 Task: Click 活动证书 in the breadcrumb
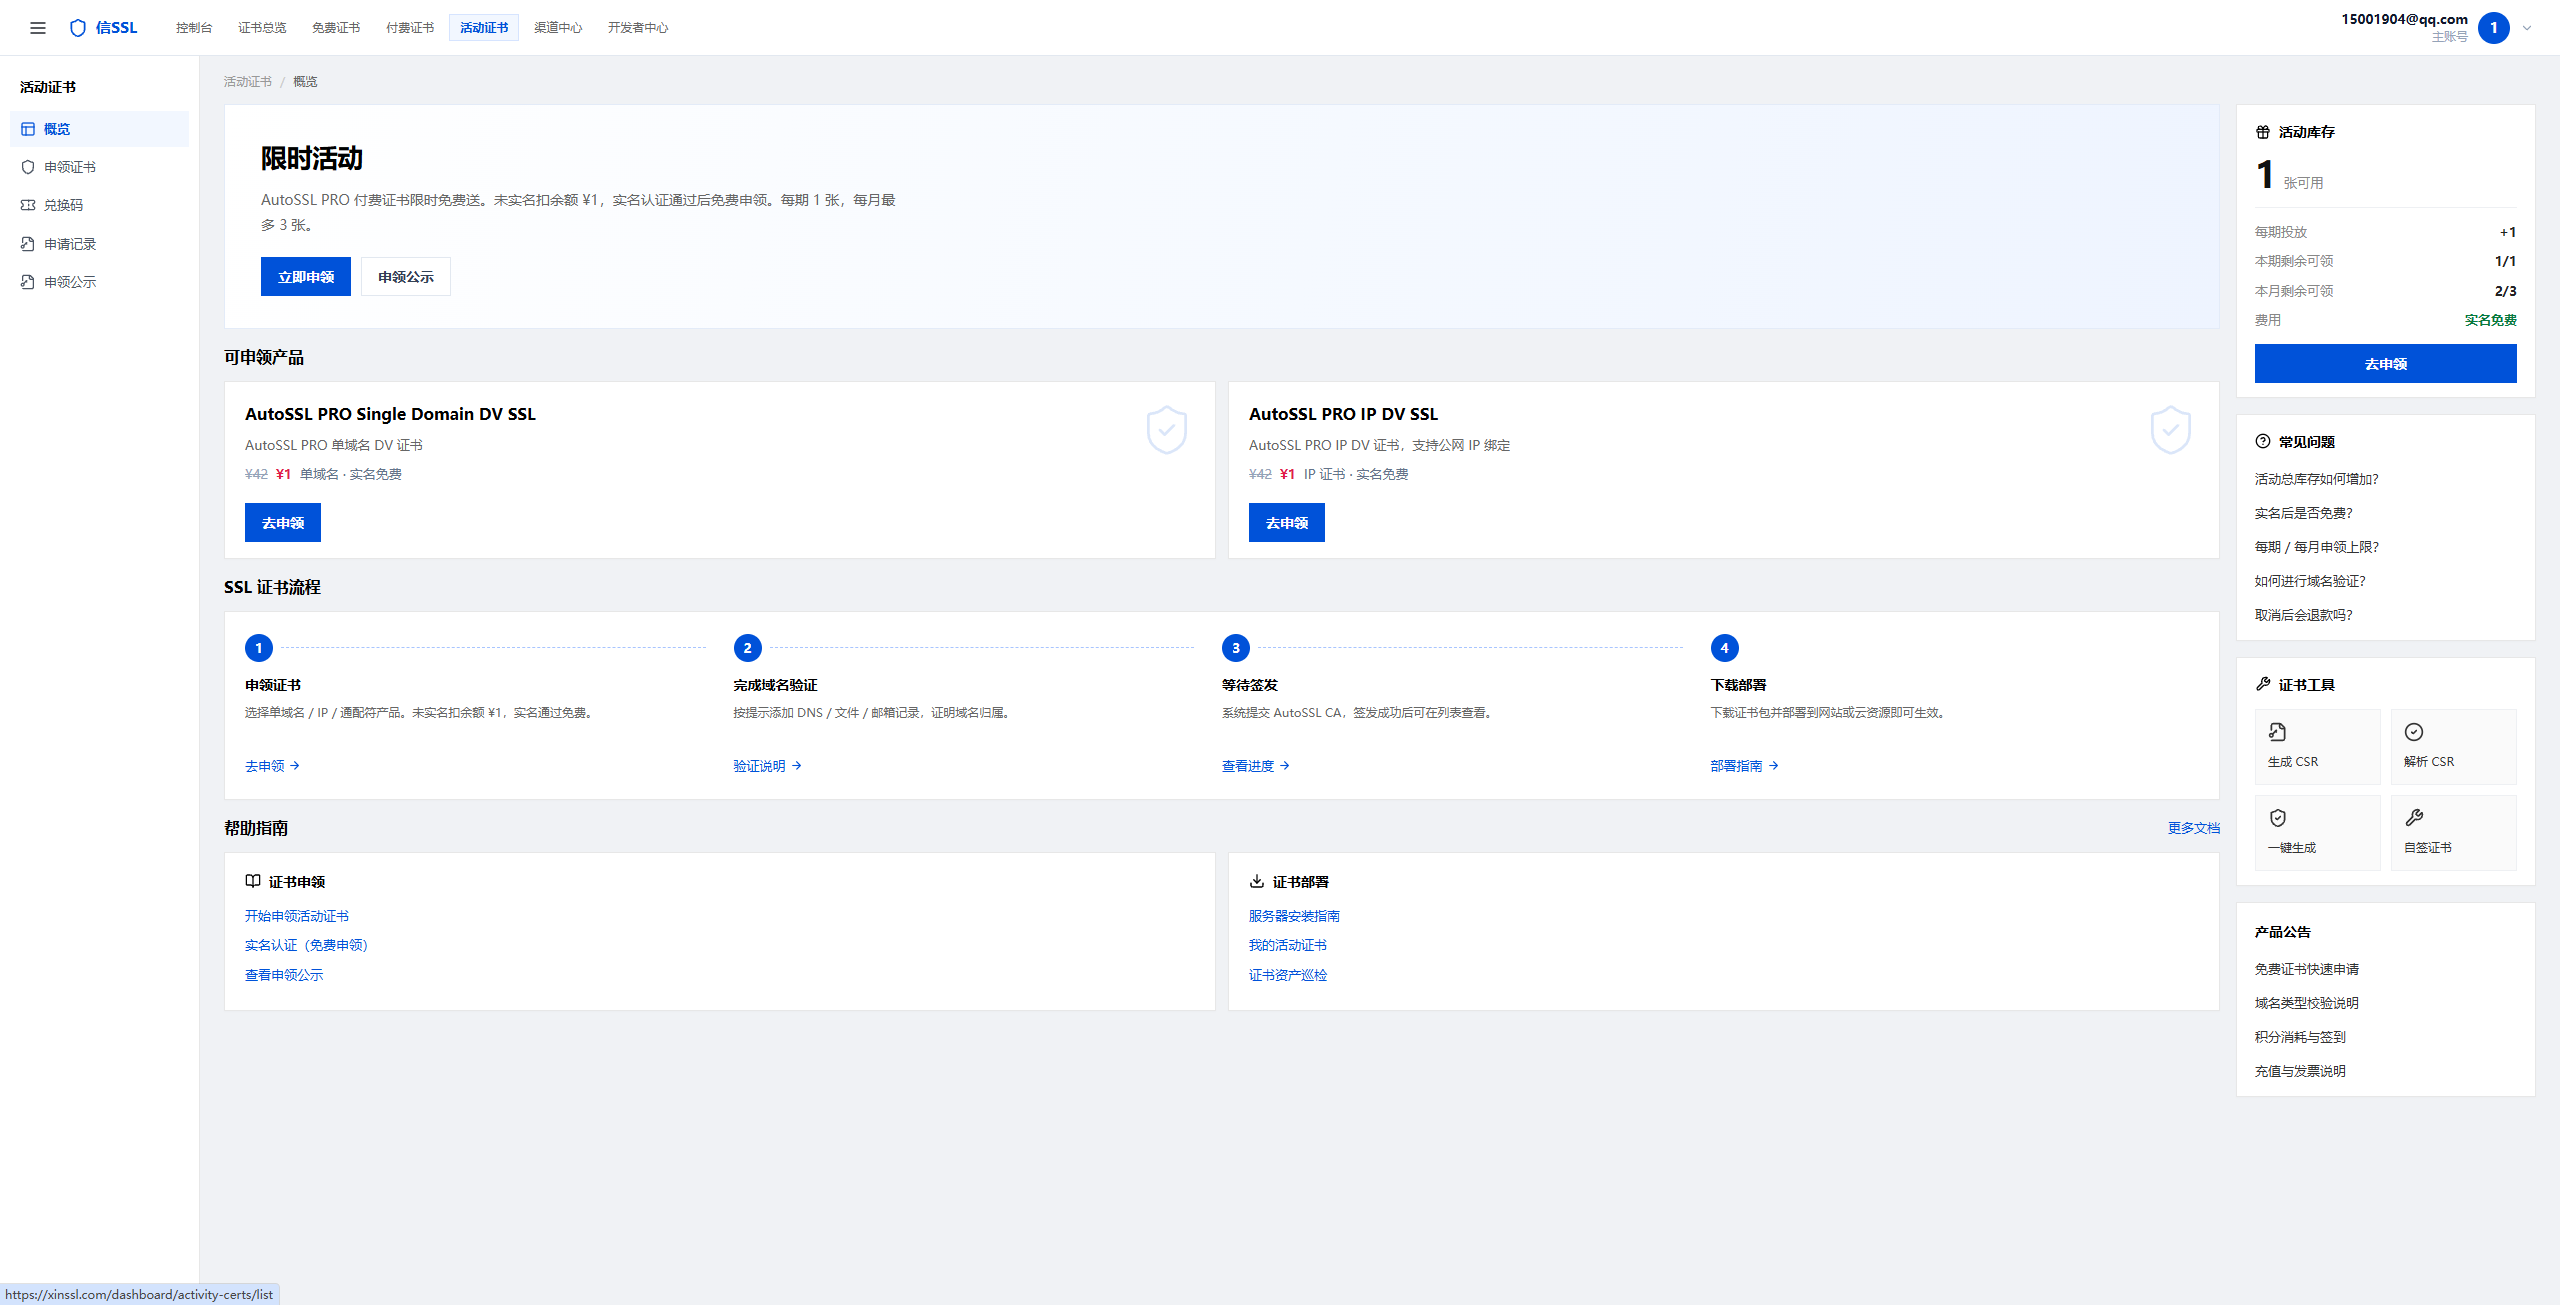248,82
